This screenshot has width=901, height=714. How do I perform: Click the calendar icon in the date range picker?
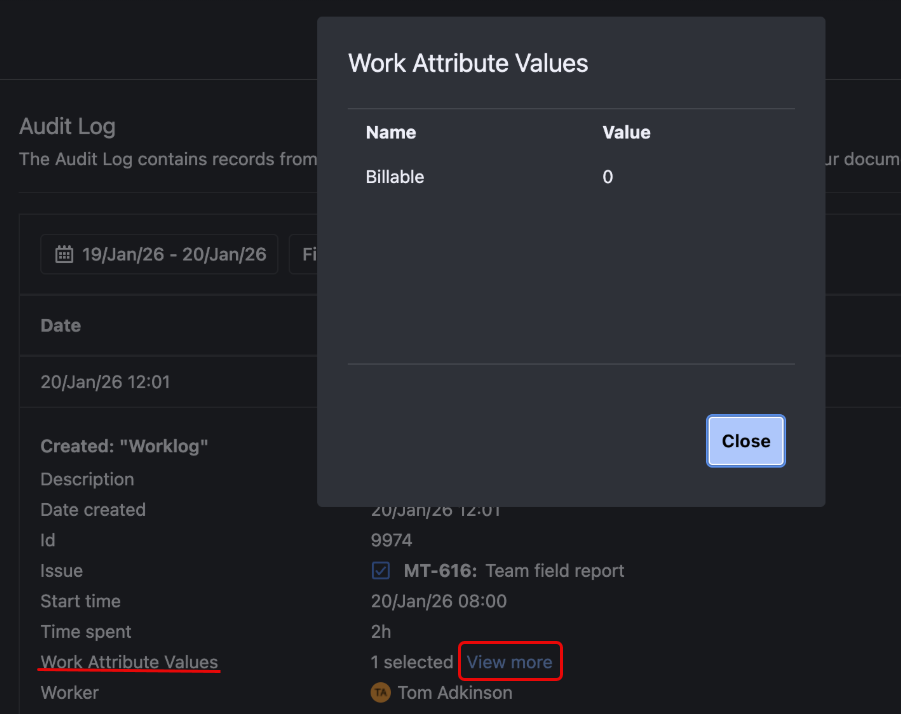tap(64, 254)
